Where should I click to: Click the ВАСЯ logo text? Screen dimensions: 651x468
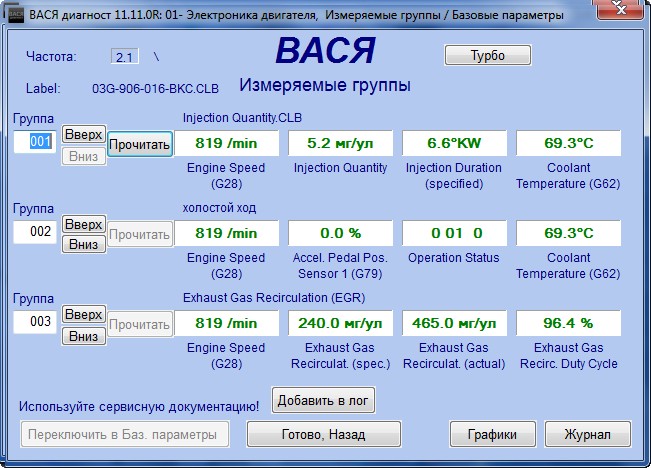326,51
